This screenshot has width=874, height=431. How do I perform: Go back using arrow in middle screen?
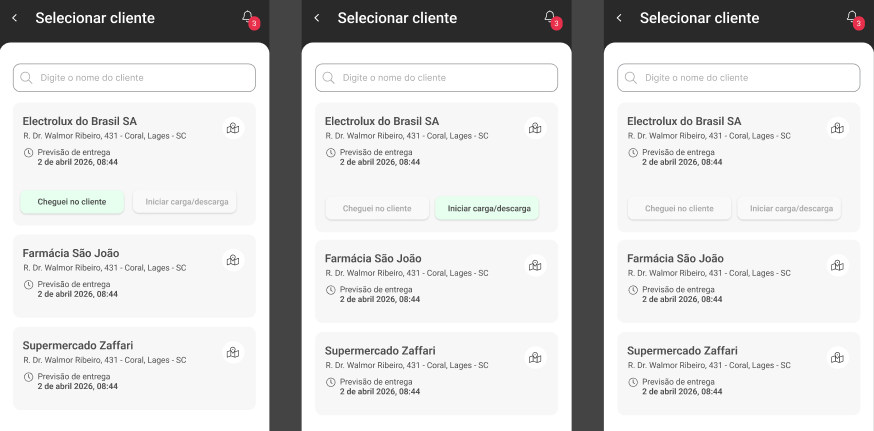tap(317, 18)
